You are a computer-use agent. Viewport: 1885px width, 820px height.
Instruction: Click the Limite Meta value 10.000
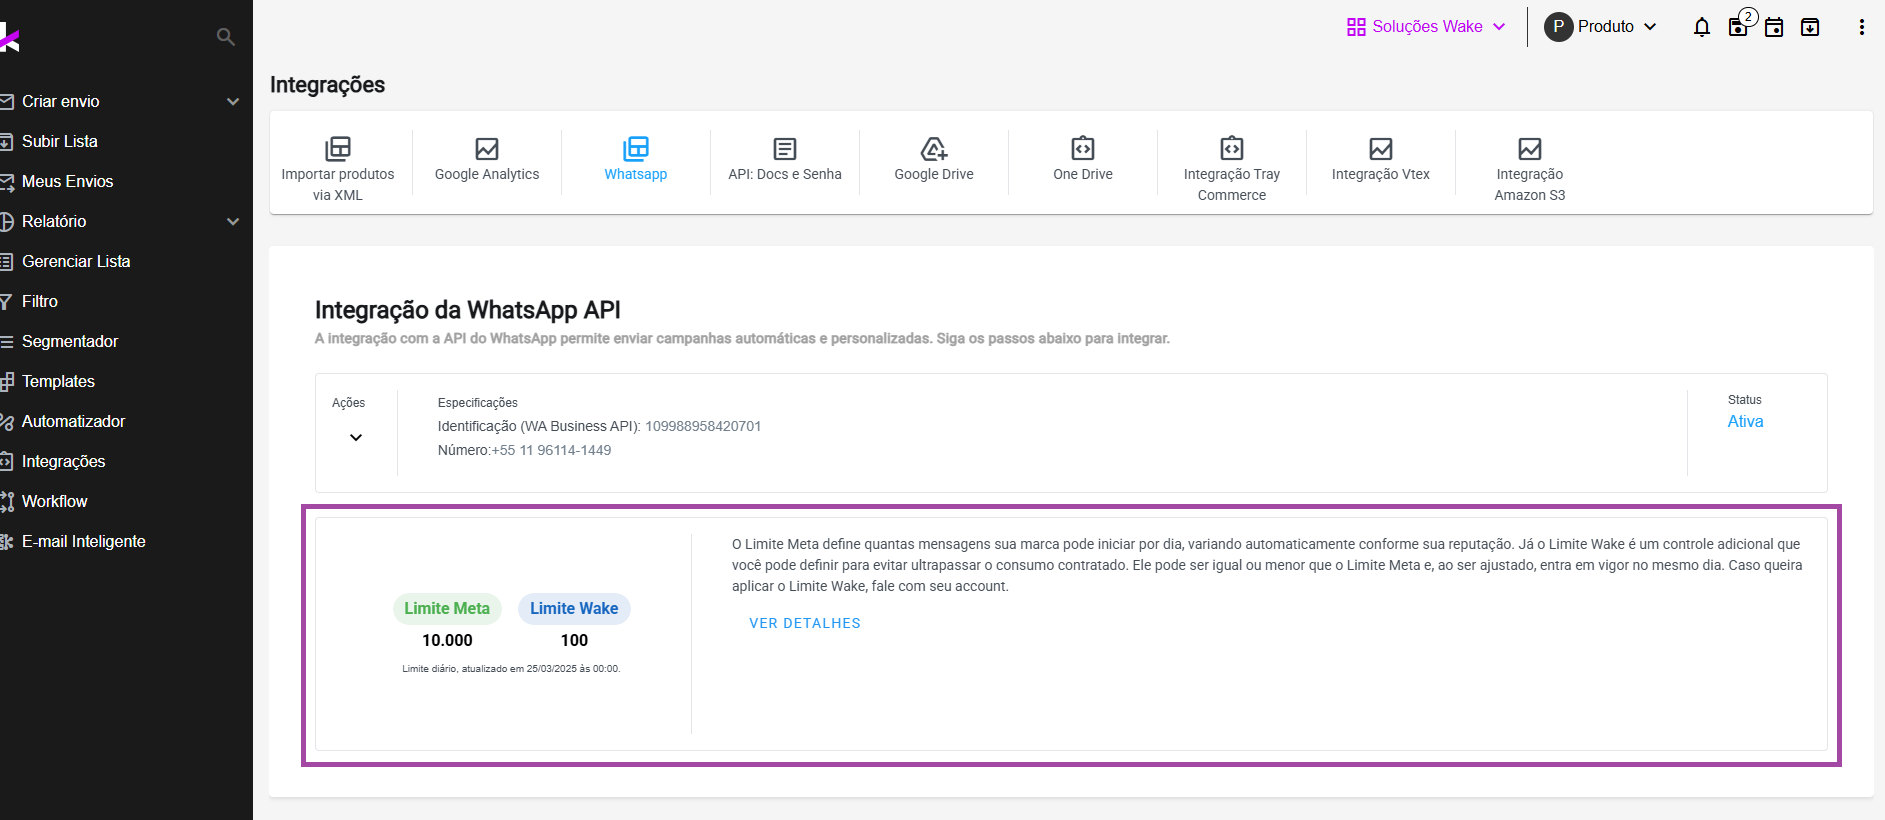[x=447, y=641]
